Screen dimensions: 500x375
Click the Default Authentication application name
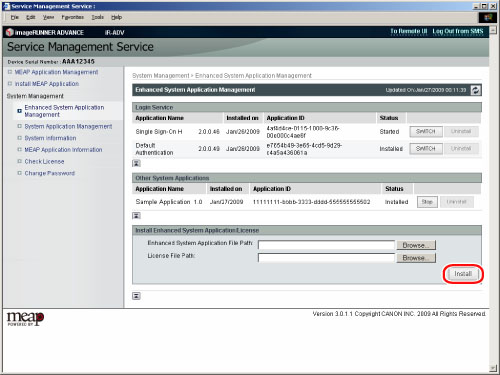[x=154, y=149]
